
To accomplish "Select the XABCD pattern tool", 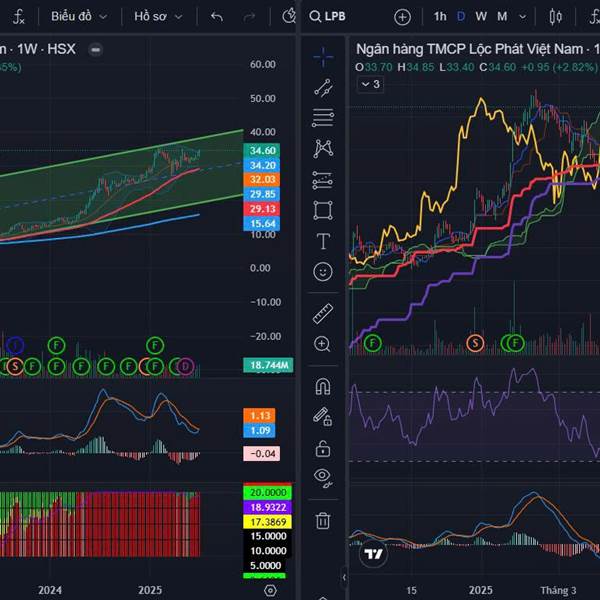I will pos(323,148).
